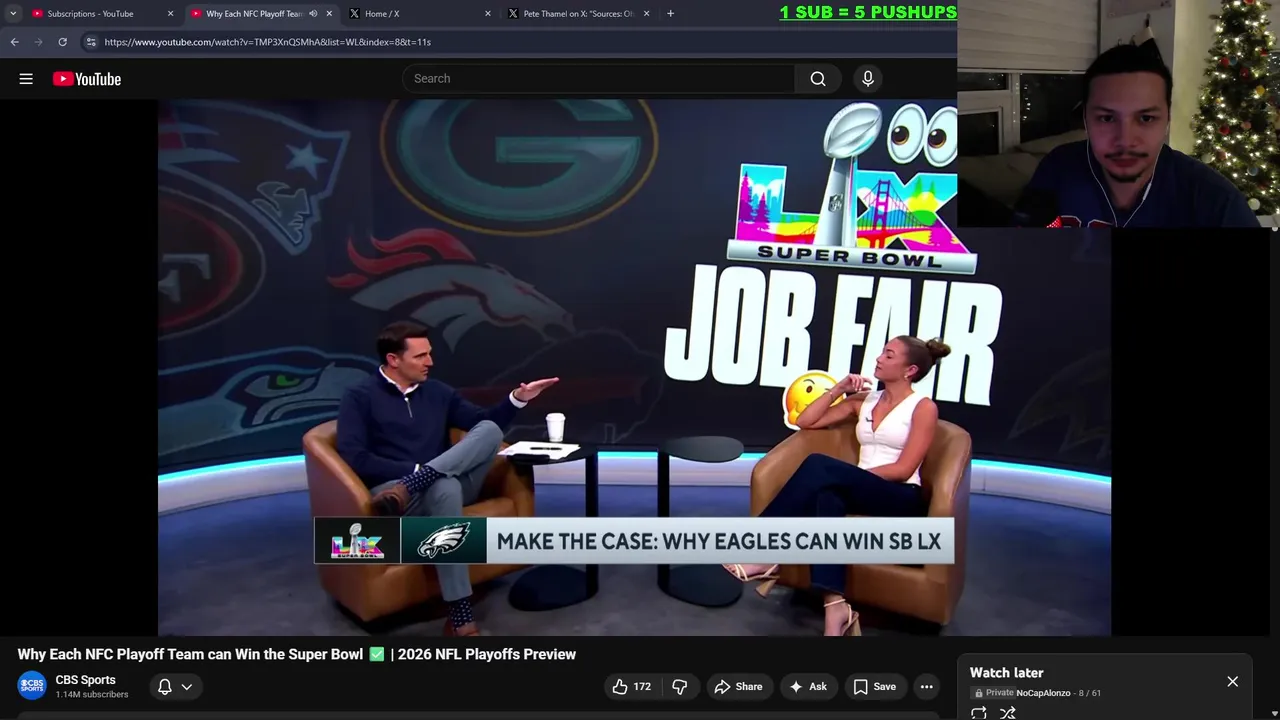
Task: Select the Why Each NFC Playoff Team tab
Action: point(254,14)
